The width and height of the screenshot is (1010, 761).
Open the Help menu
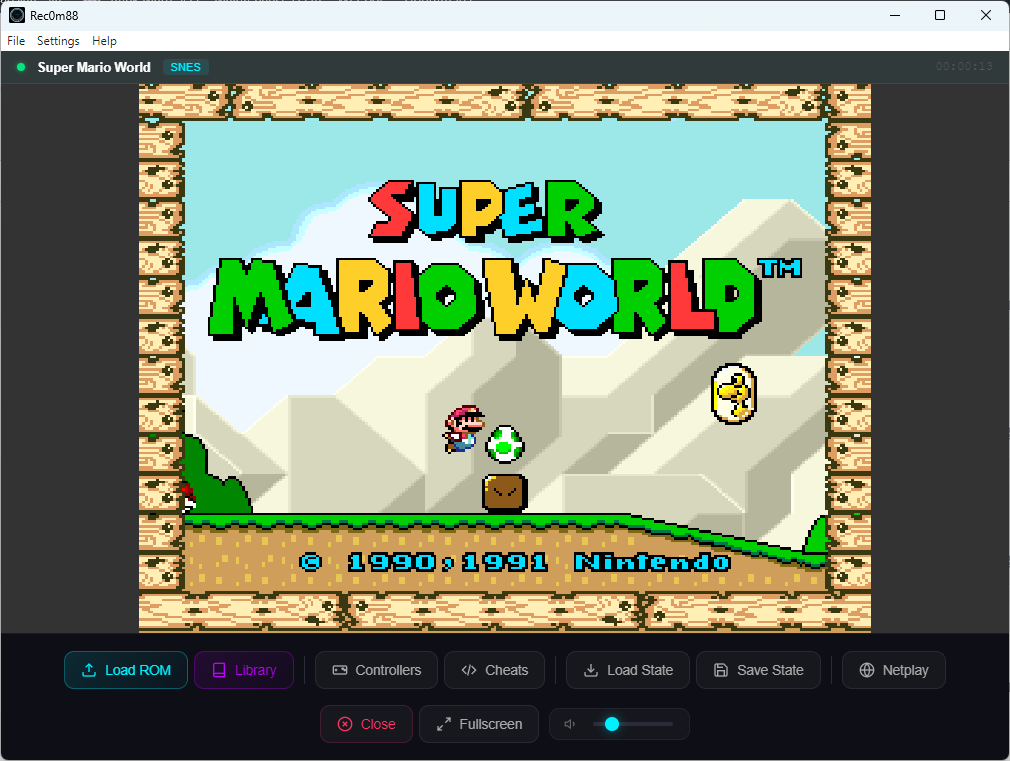tap(104, 41)
